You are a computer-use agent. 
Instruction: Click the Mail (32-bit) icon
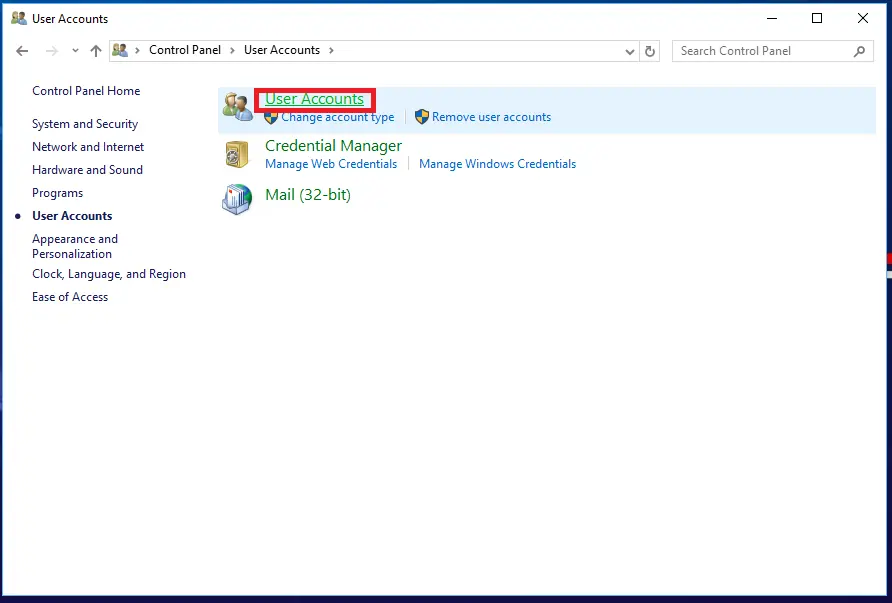point(237,199)
